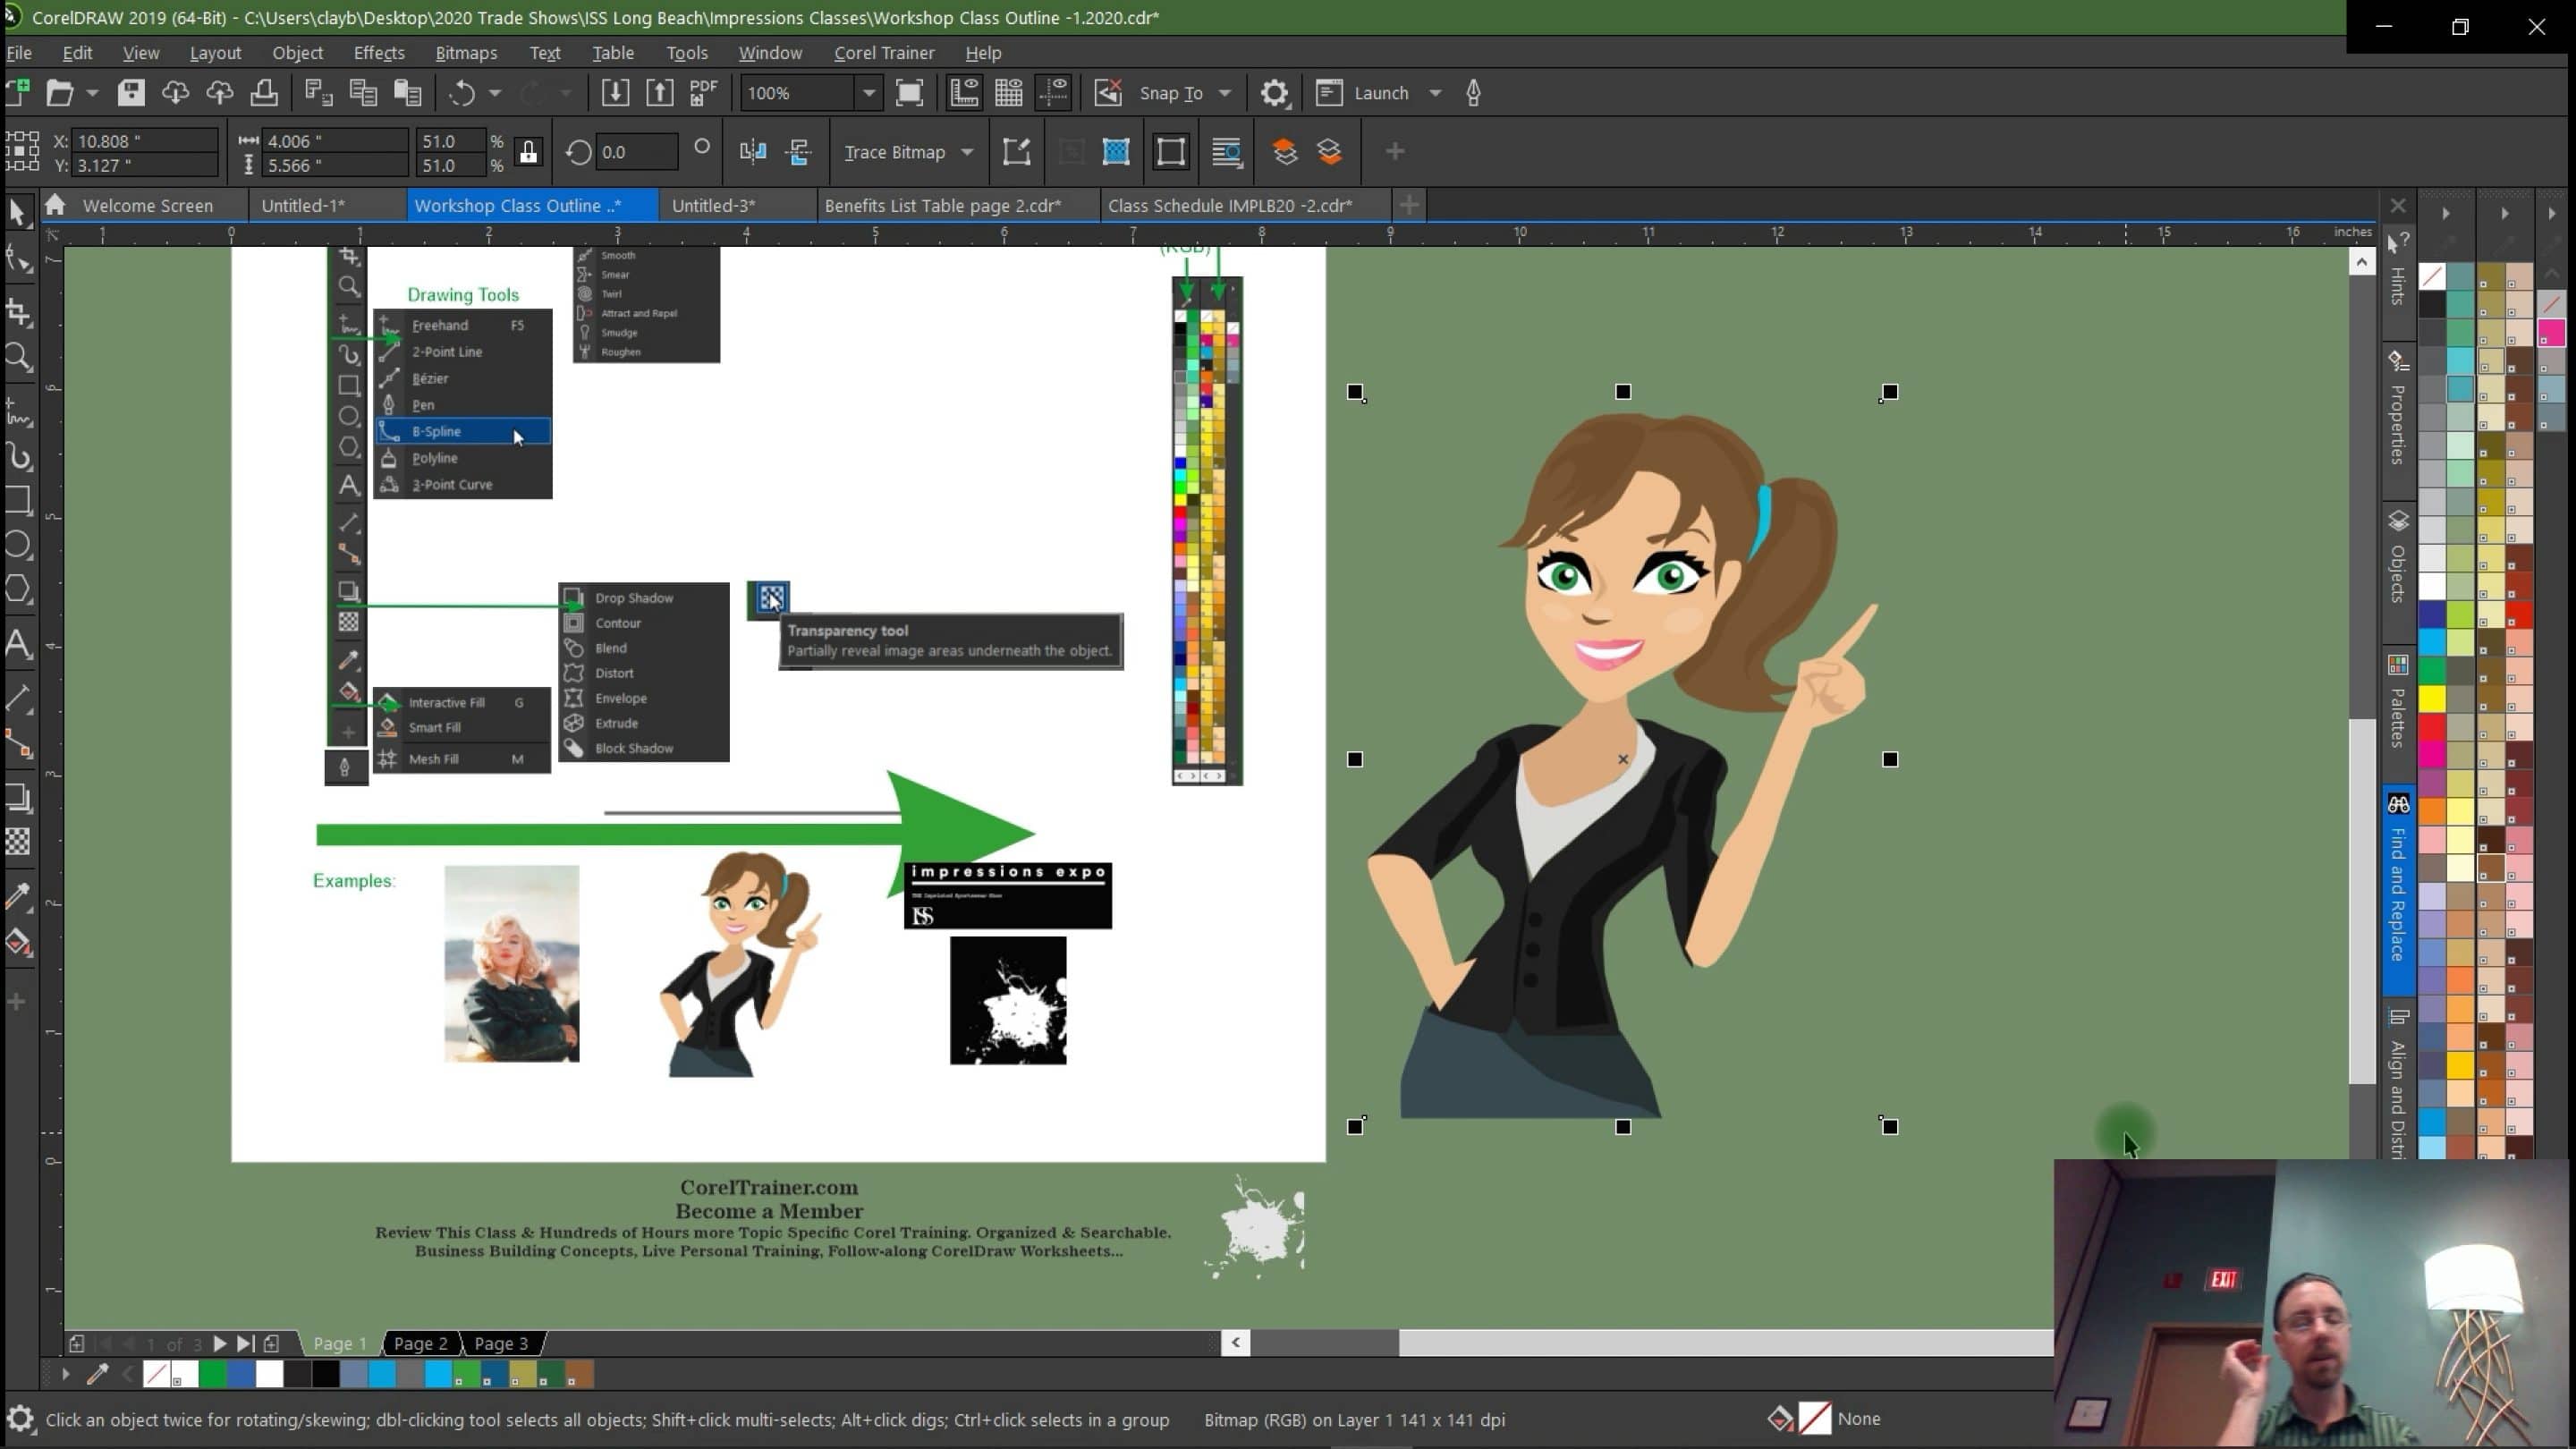2576x1449 pixels.
Task: Open the Benefits List Table page tab
Action: (943, 205)
